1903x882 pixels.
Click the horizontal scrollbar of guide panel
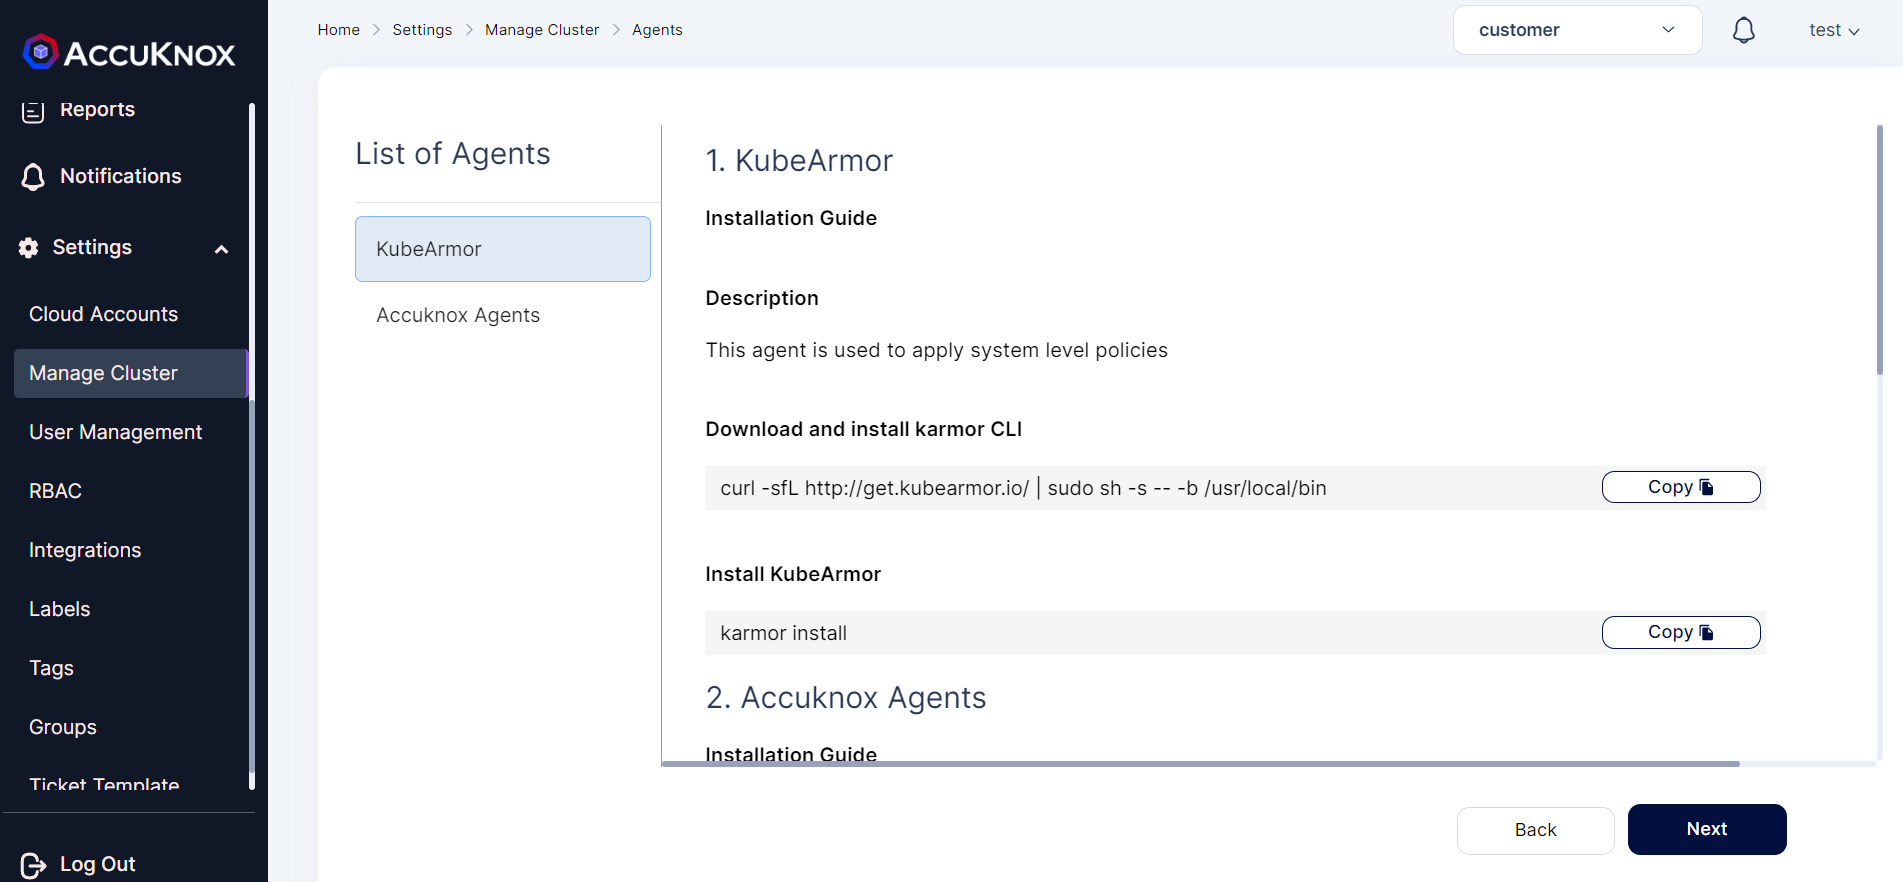(x=1200, y=764)
